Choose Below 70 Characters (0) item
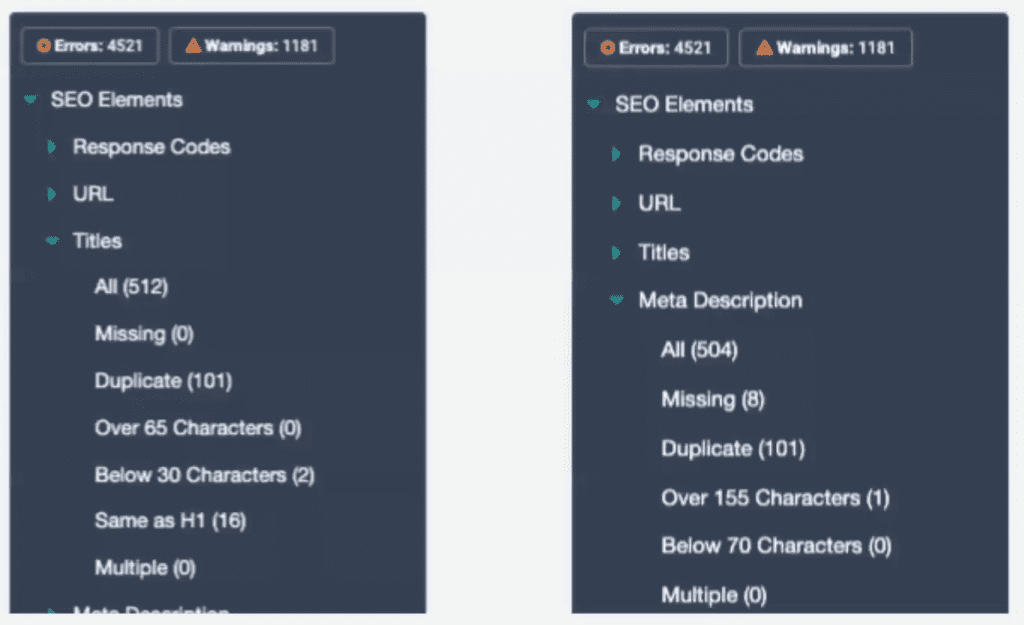The width and height of the screenshot is (1024, 625). (x=776, y=546)
